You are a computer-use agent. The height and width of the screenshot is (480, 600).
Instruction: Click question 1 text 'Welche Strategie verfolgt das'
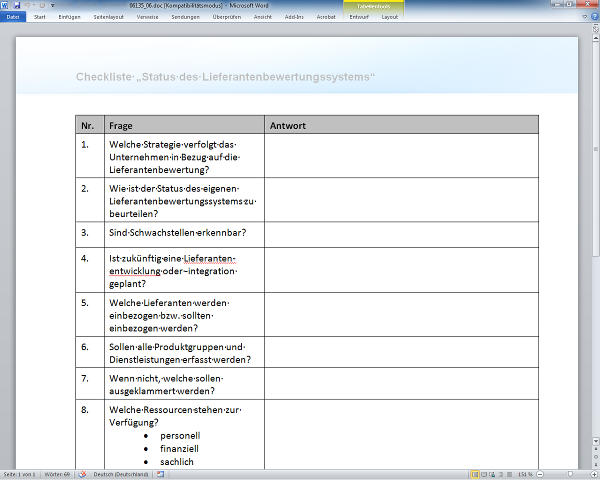point(173,145)
